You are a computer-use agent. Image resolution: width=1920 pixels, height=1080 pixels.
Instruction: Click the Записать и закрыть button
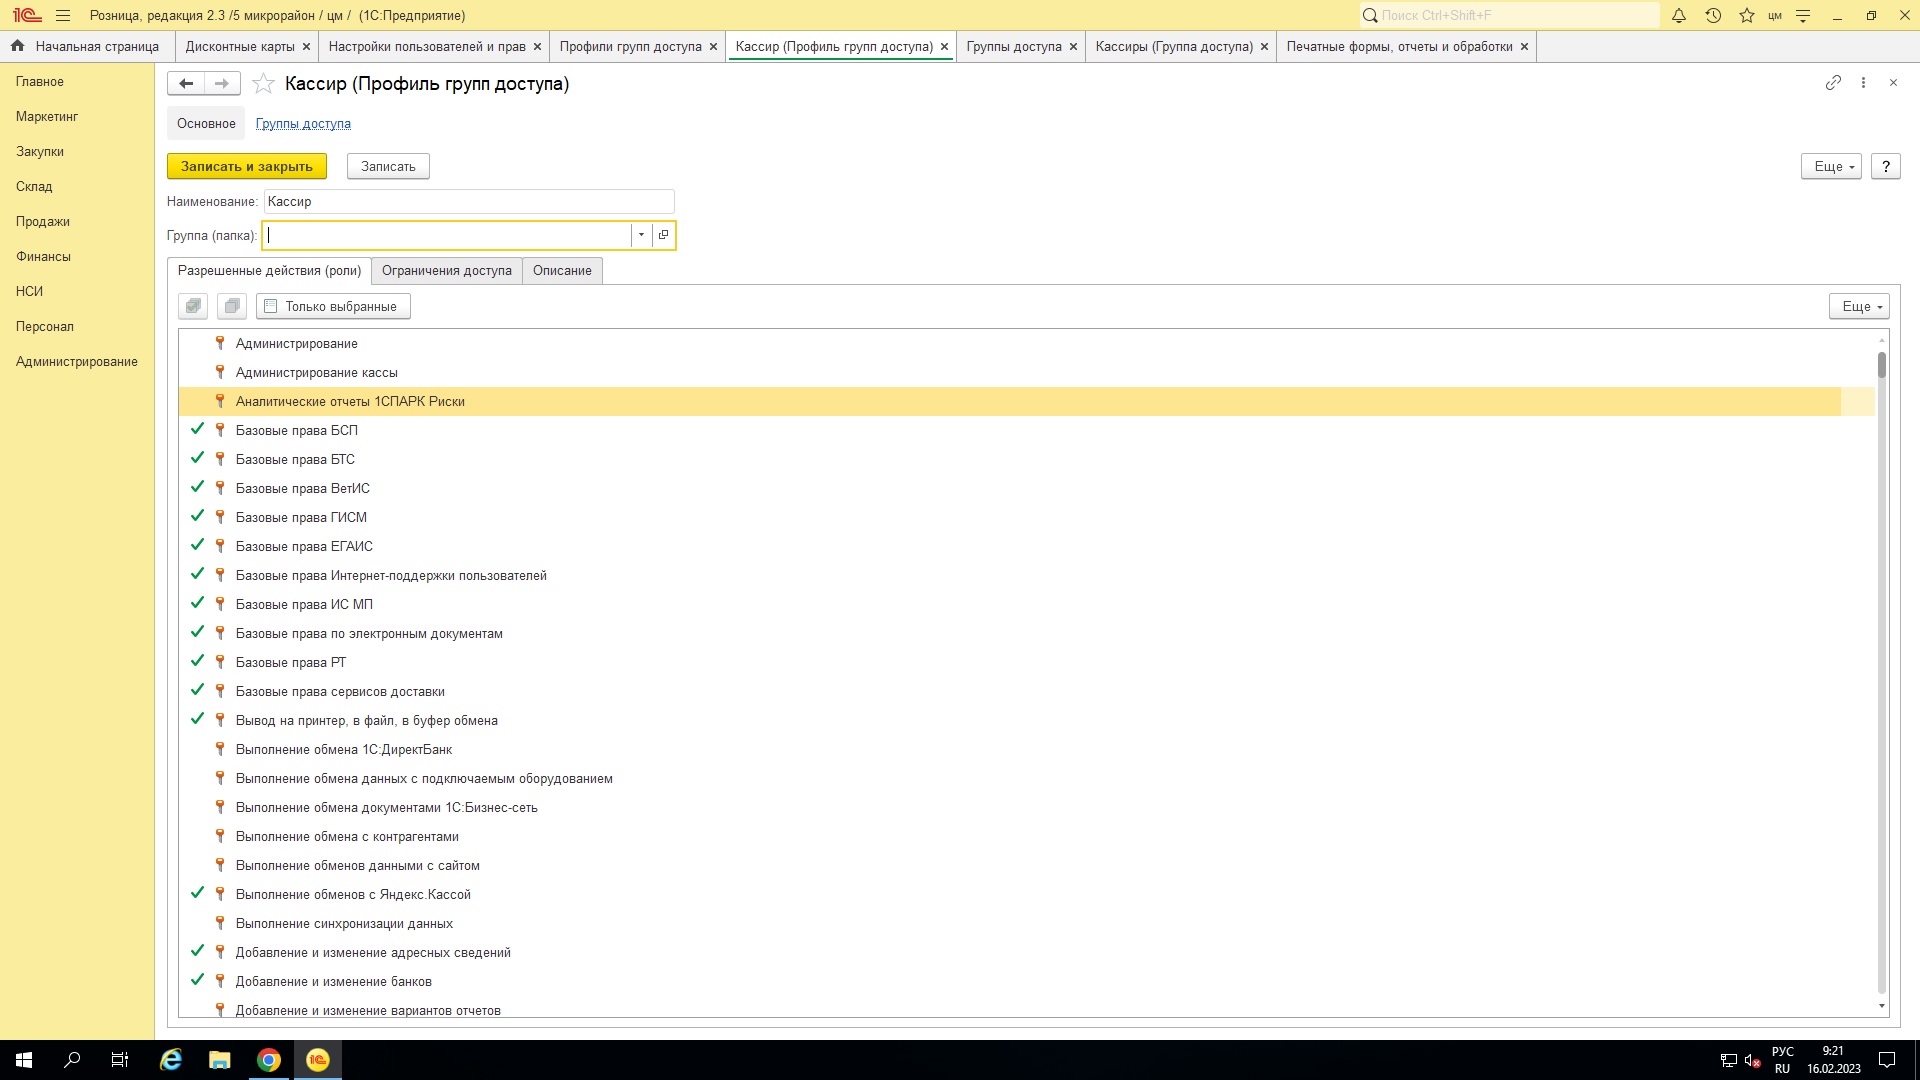pos(246,167)
